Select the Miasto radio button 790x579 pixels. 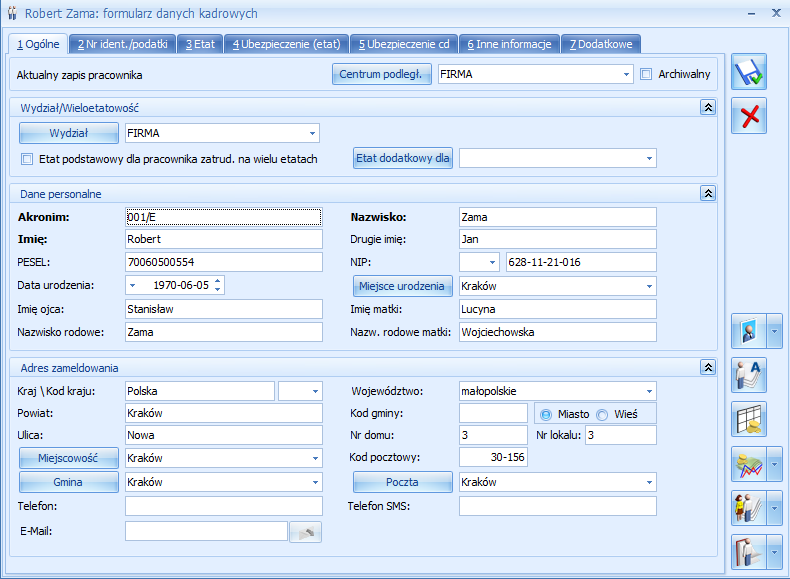pos(546,415)
